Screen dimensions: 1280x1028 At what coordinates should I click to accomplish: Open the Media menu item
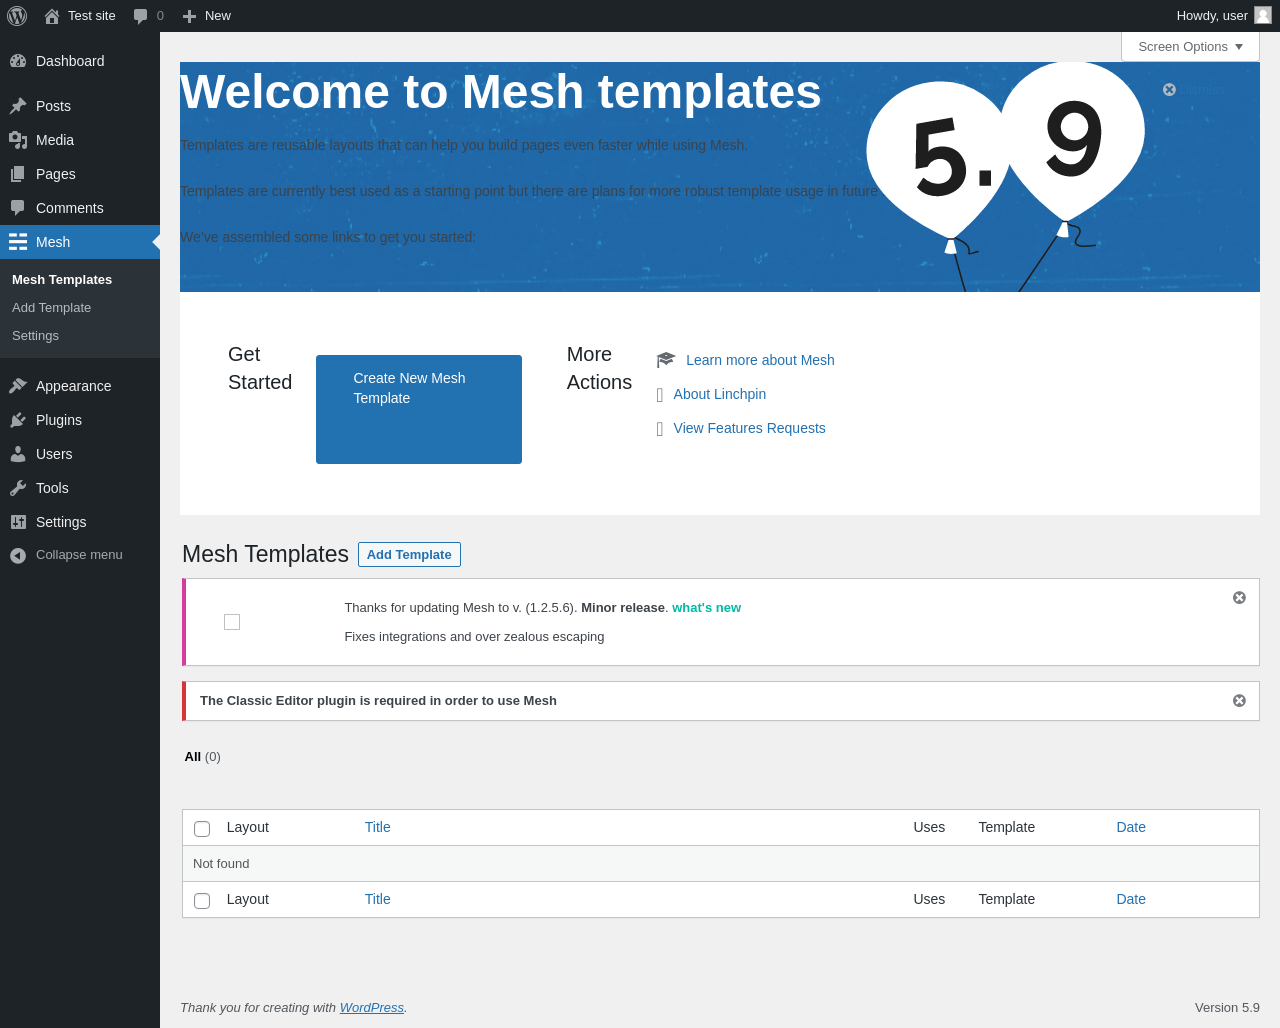pos(80,140)
